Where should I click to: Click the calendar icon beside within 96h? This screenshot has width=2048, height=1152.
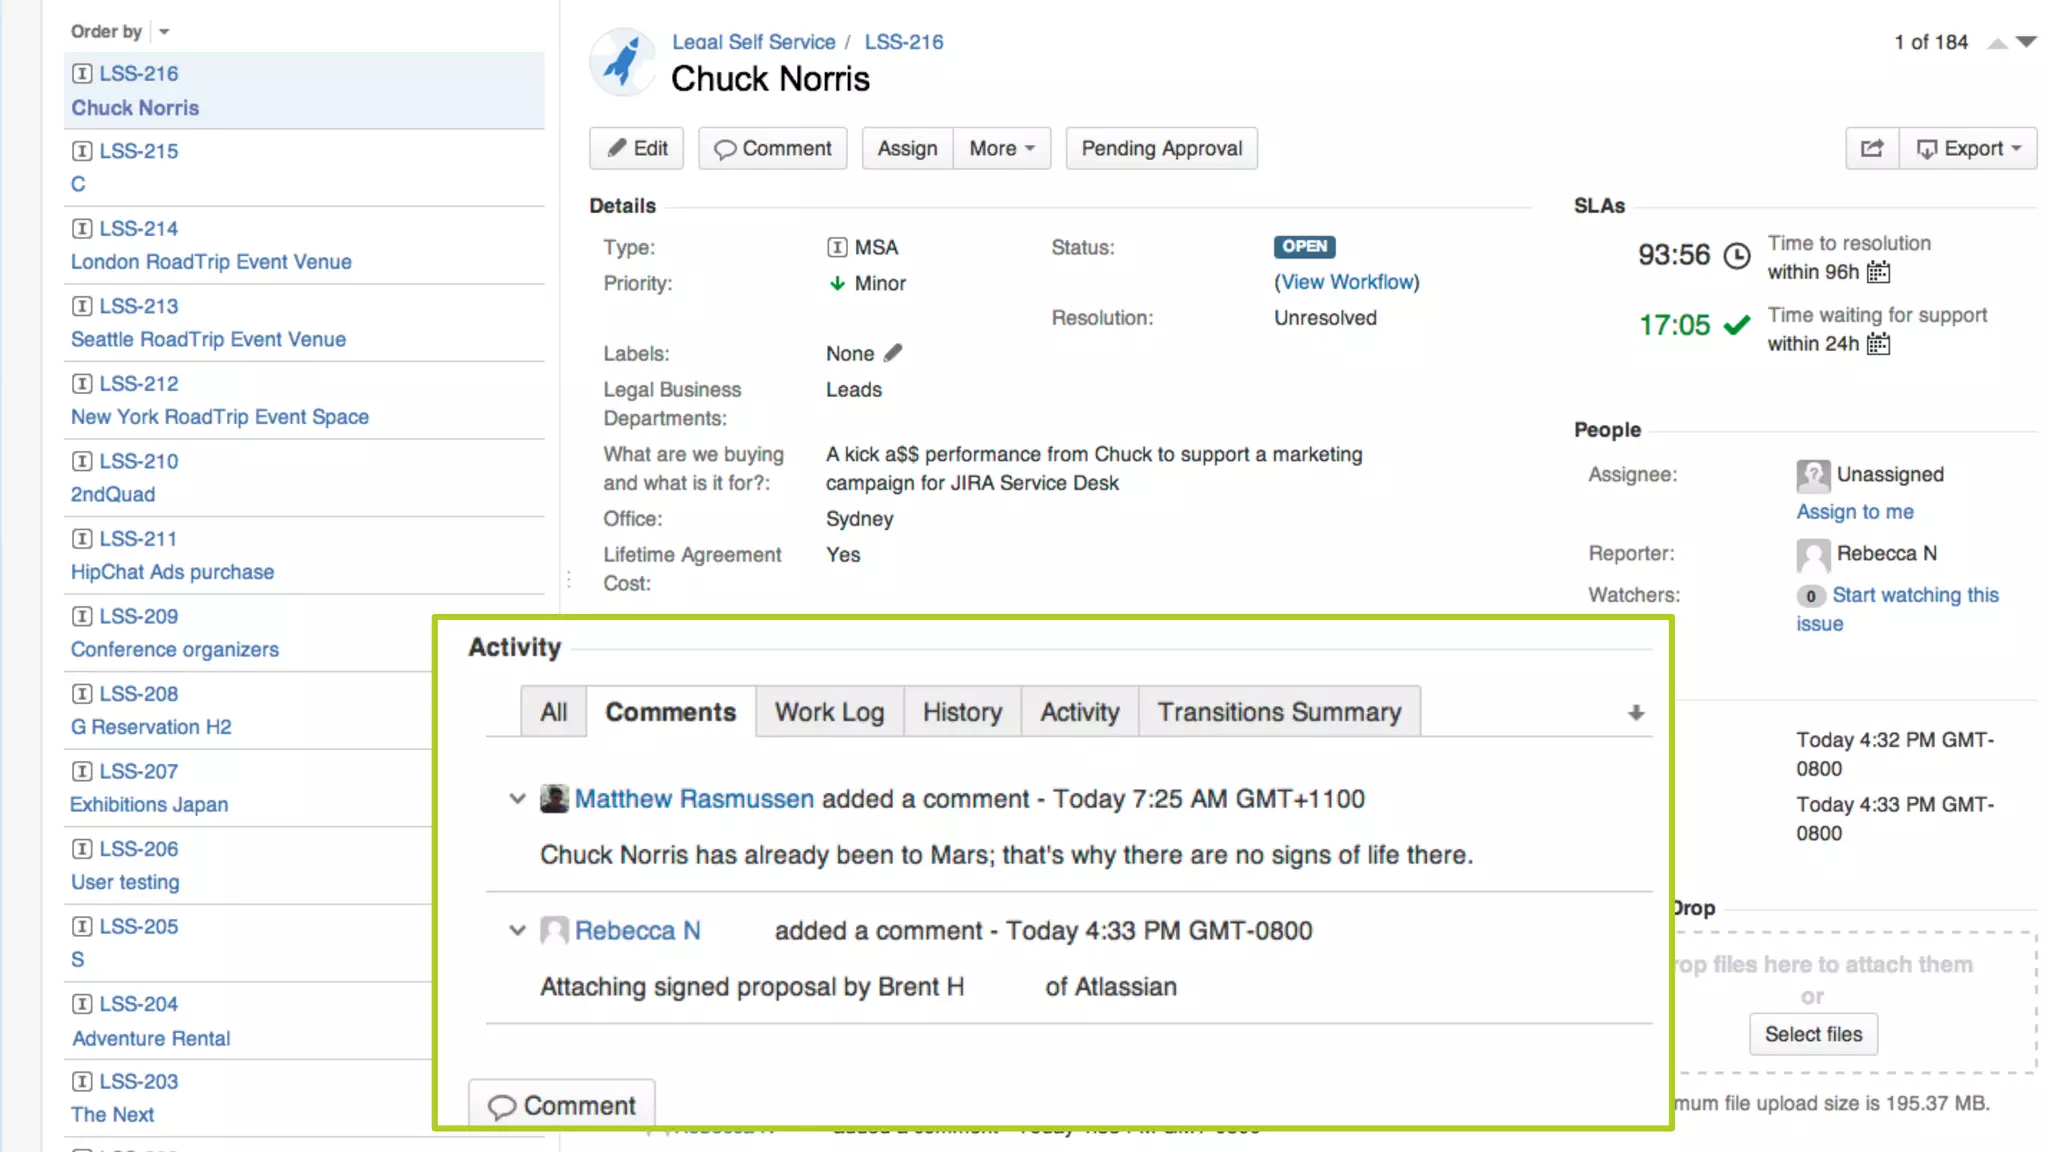pos(1879,272)
